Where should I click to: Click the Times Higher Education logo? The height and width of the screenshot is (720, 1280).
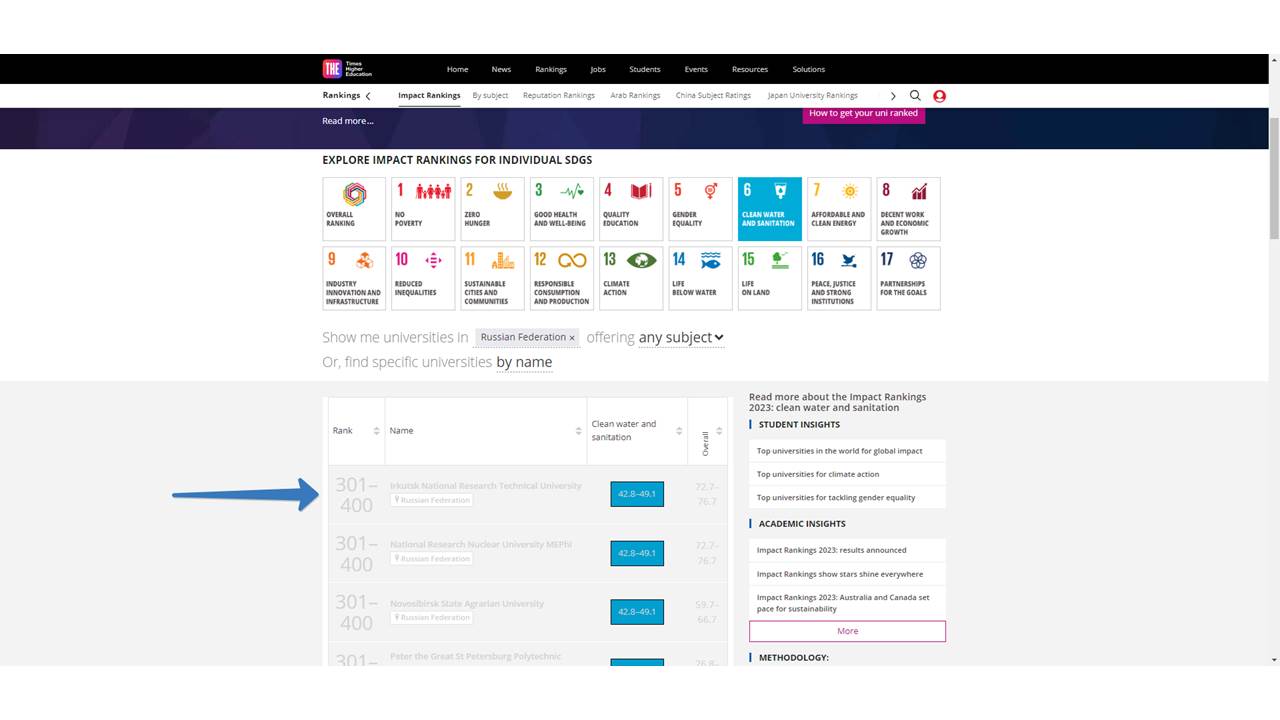347,69
